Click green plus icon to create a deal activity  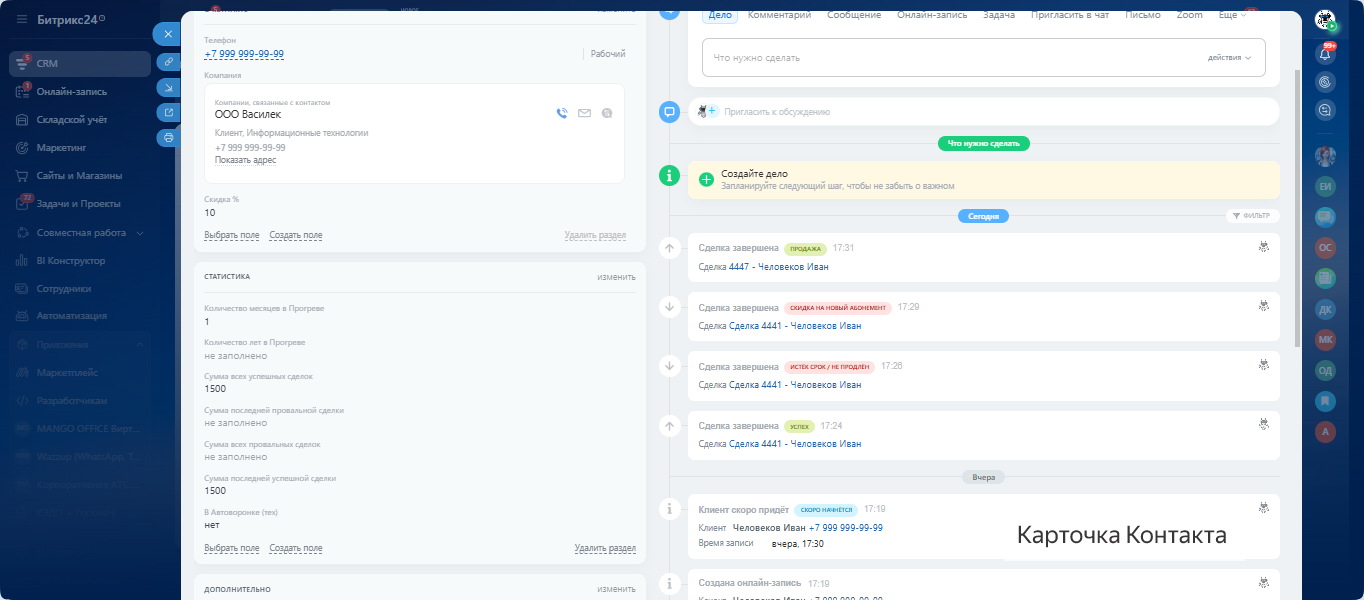click(706, 179)
